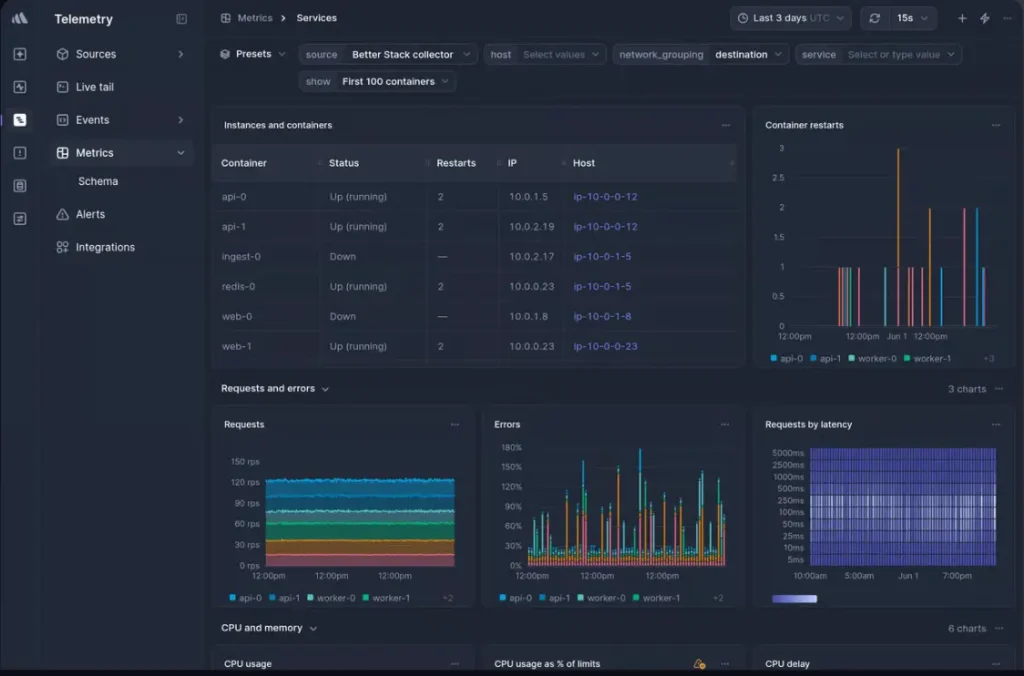Image resolution: width=1024 pixels, height=676 pixels.
Task: Click the plus square rail icon
Action: 20,54
